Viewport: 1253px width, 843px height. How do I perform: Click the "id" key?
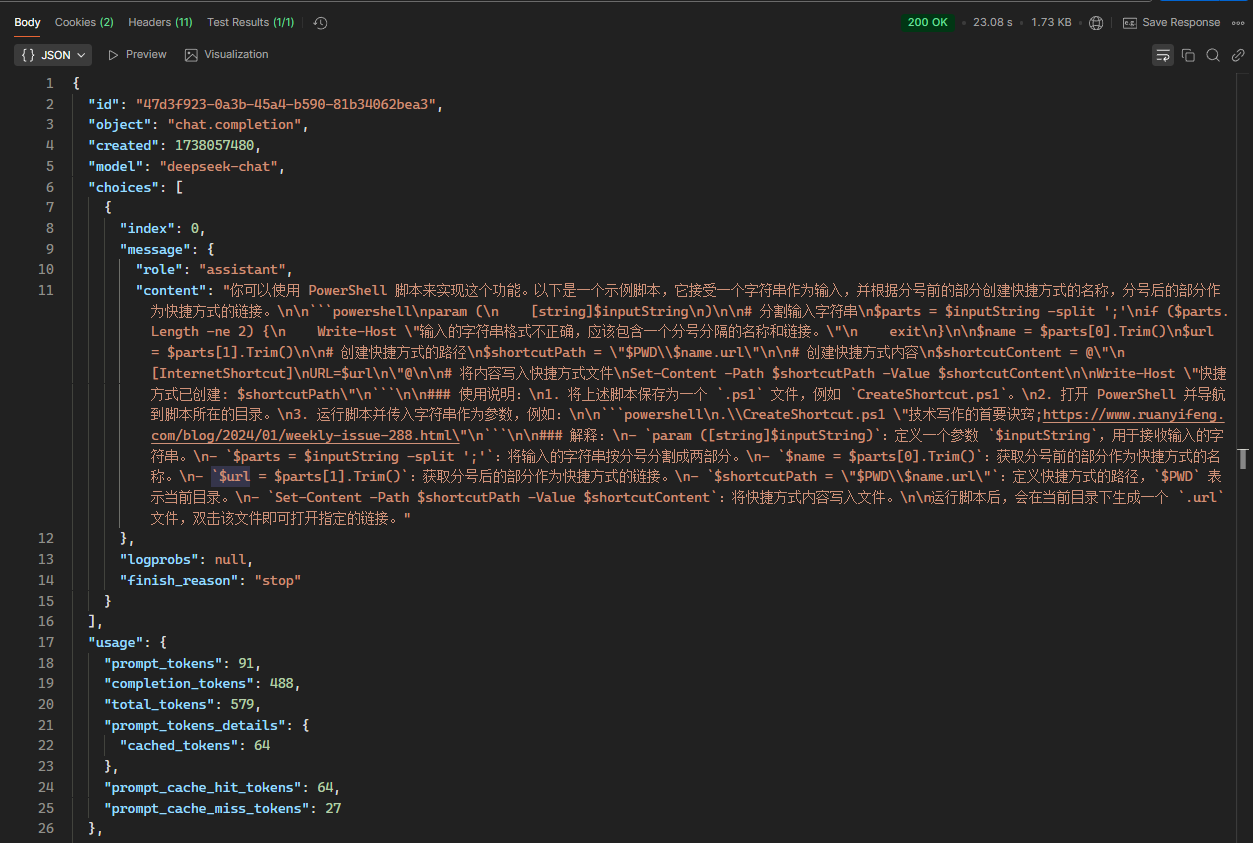103,104
